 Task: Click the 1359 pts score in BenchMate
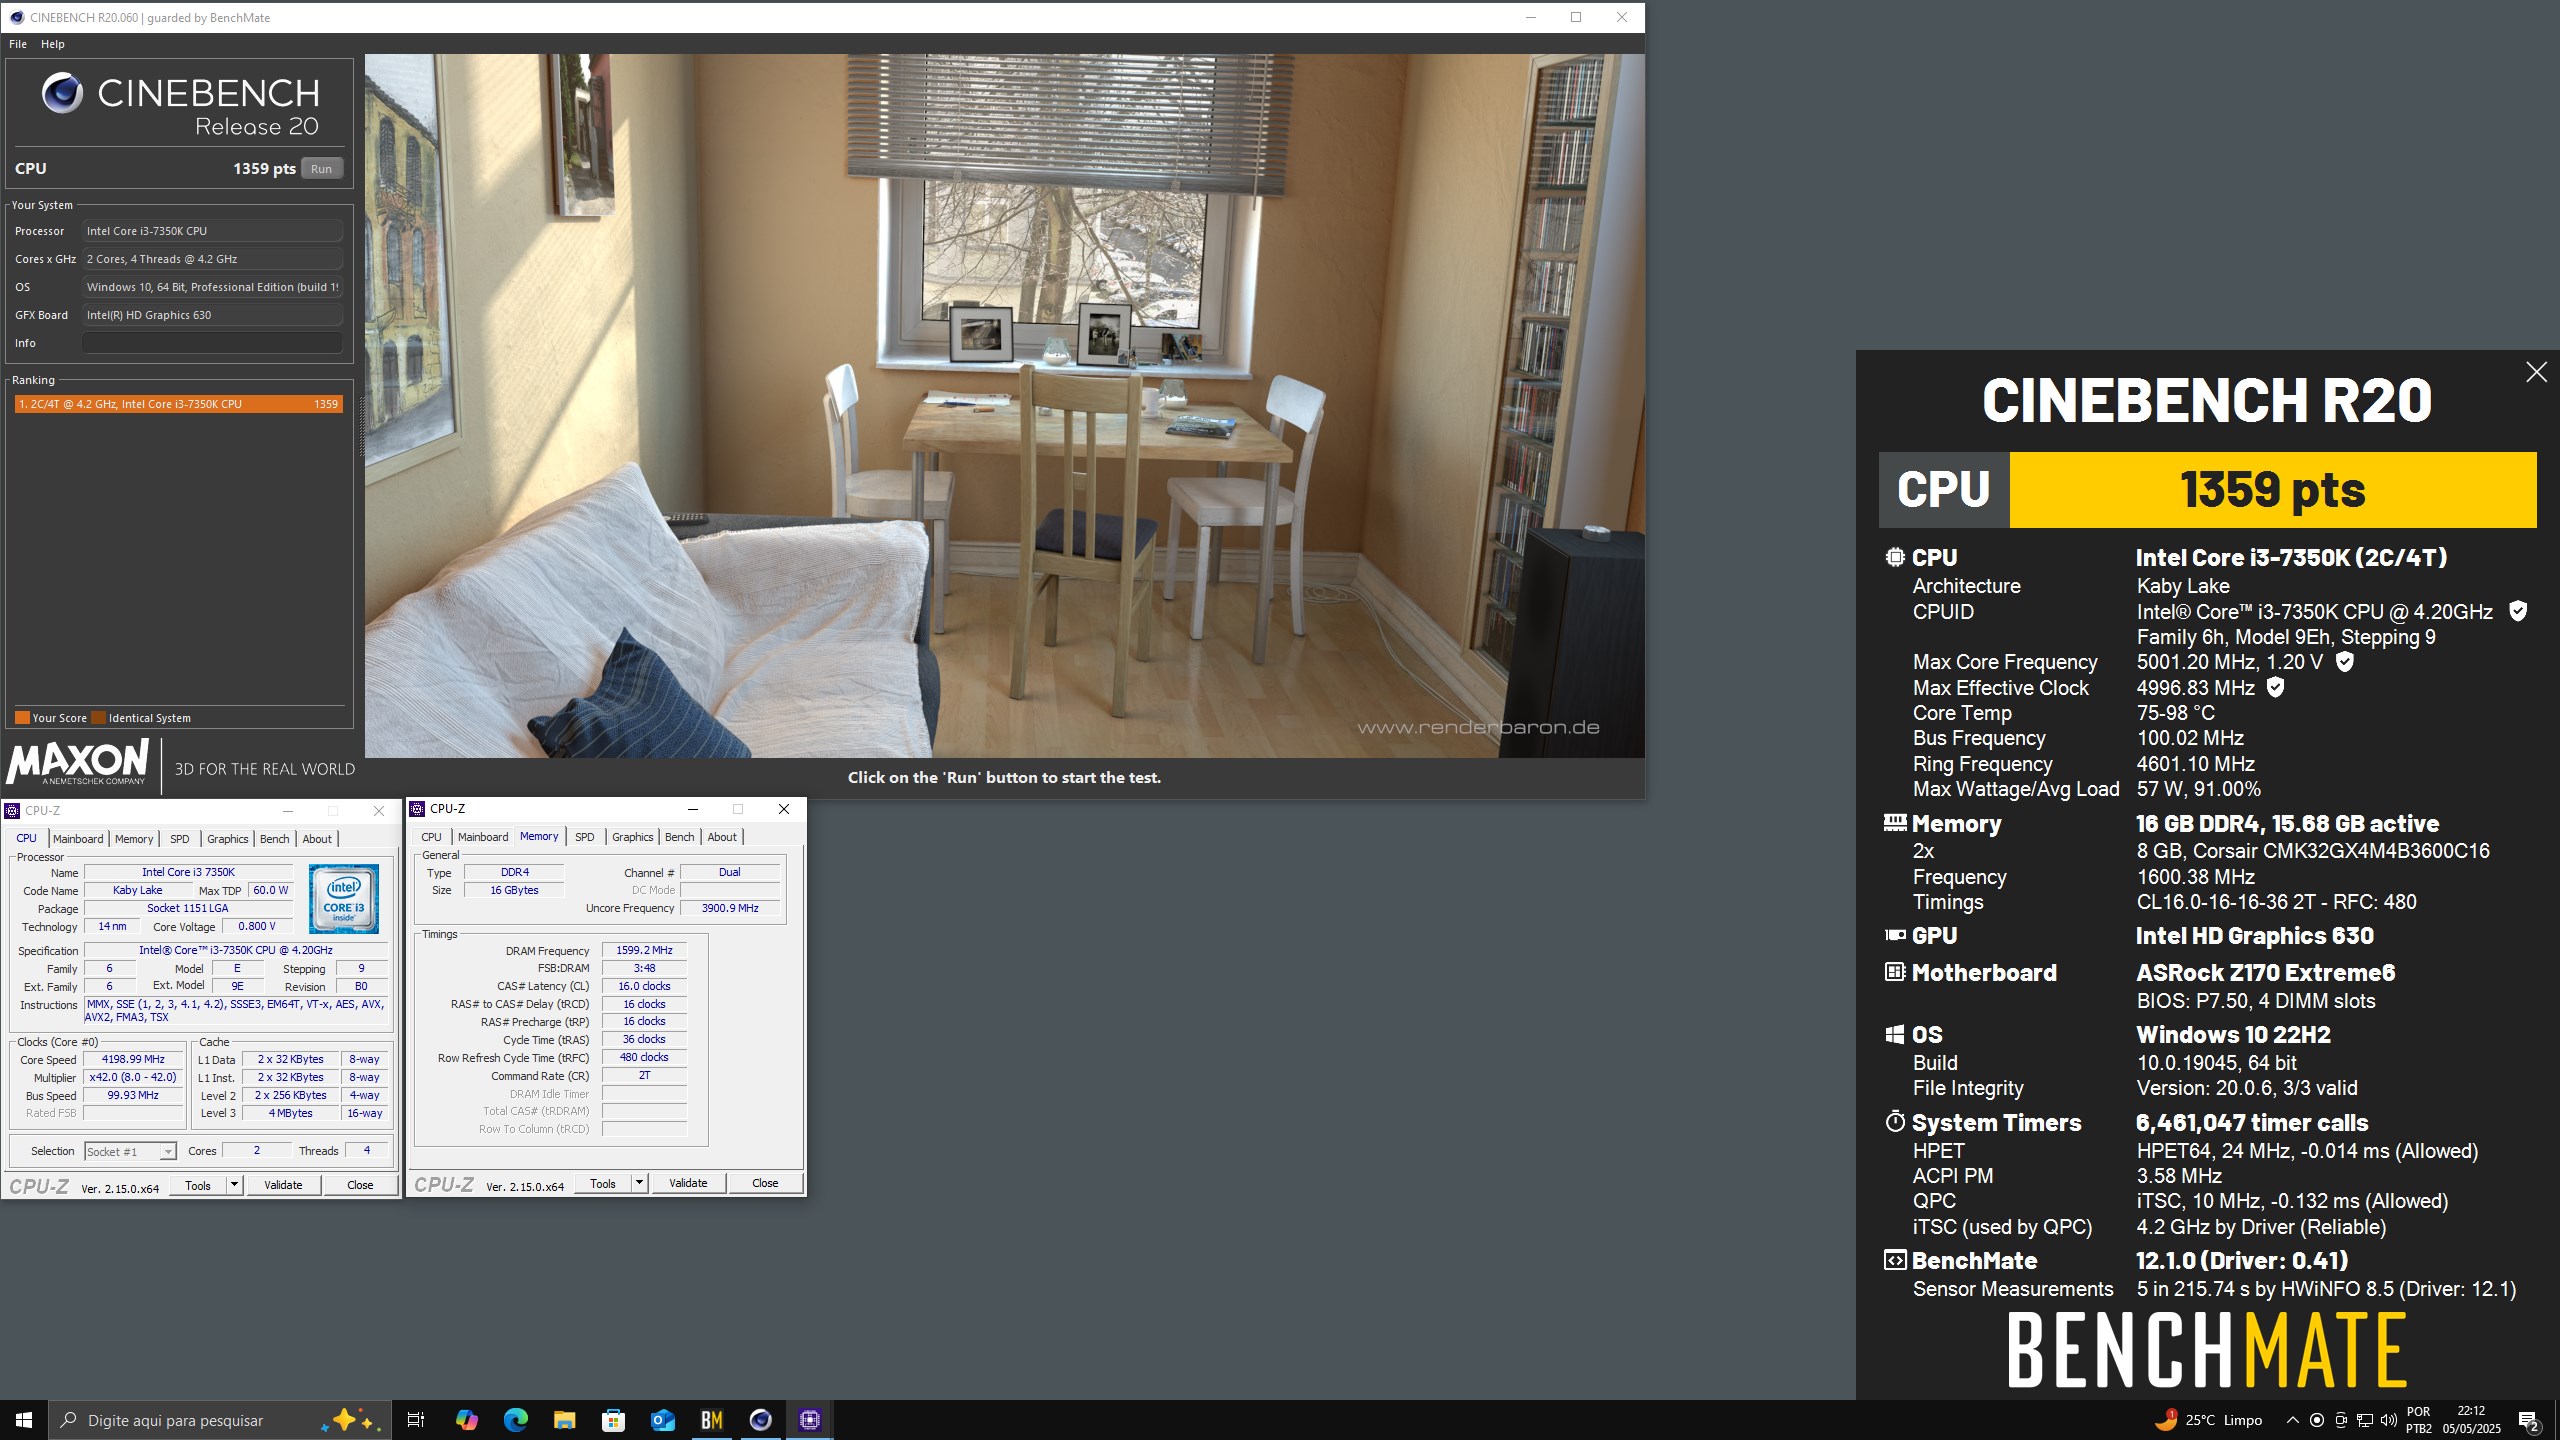pos(2272,490)
